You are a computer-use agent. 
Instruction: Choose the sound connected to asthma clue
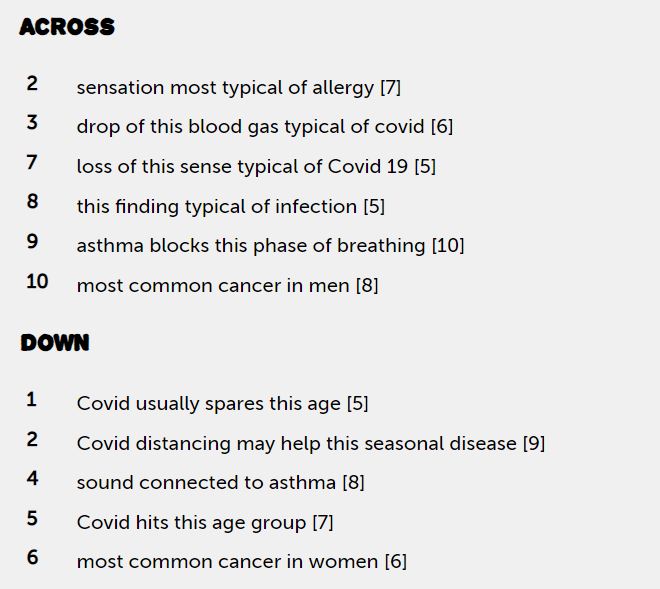coord(220,483)
